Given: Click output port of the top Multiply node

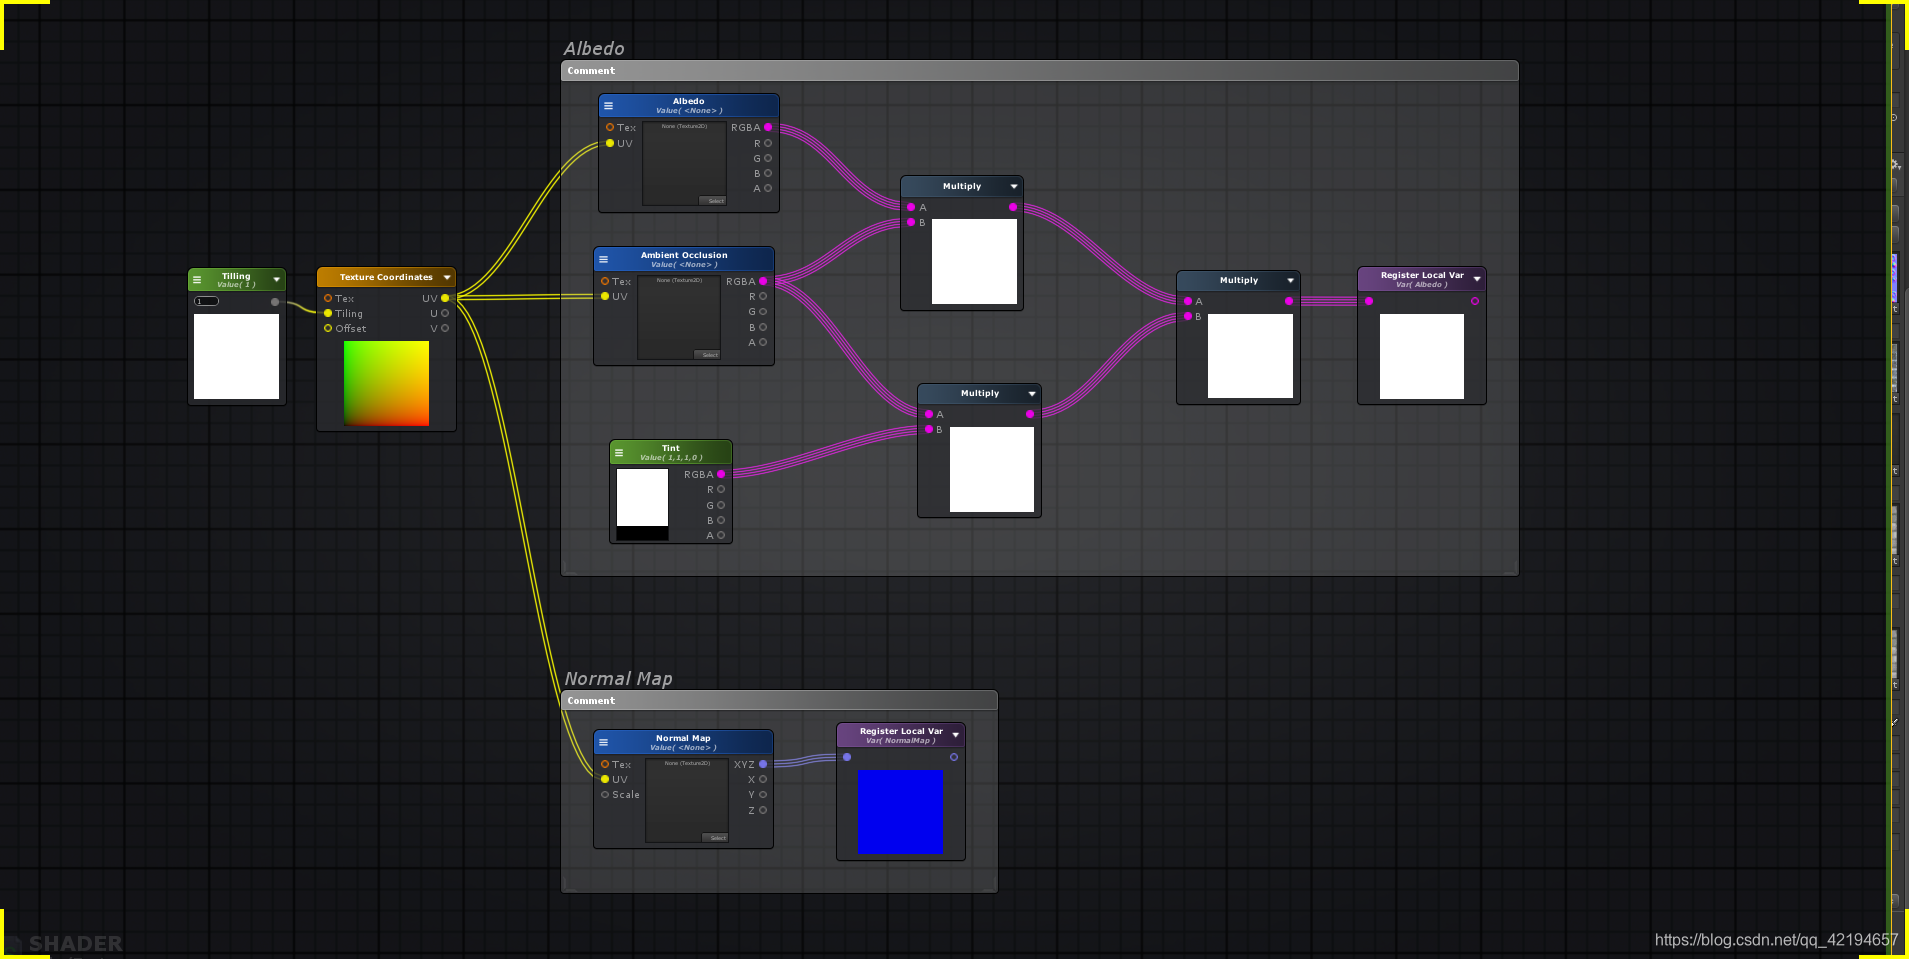Looking at the screenshot, I should pyautogui.click(x=1013, y=207).
